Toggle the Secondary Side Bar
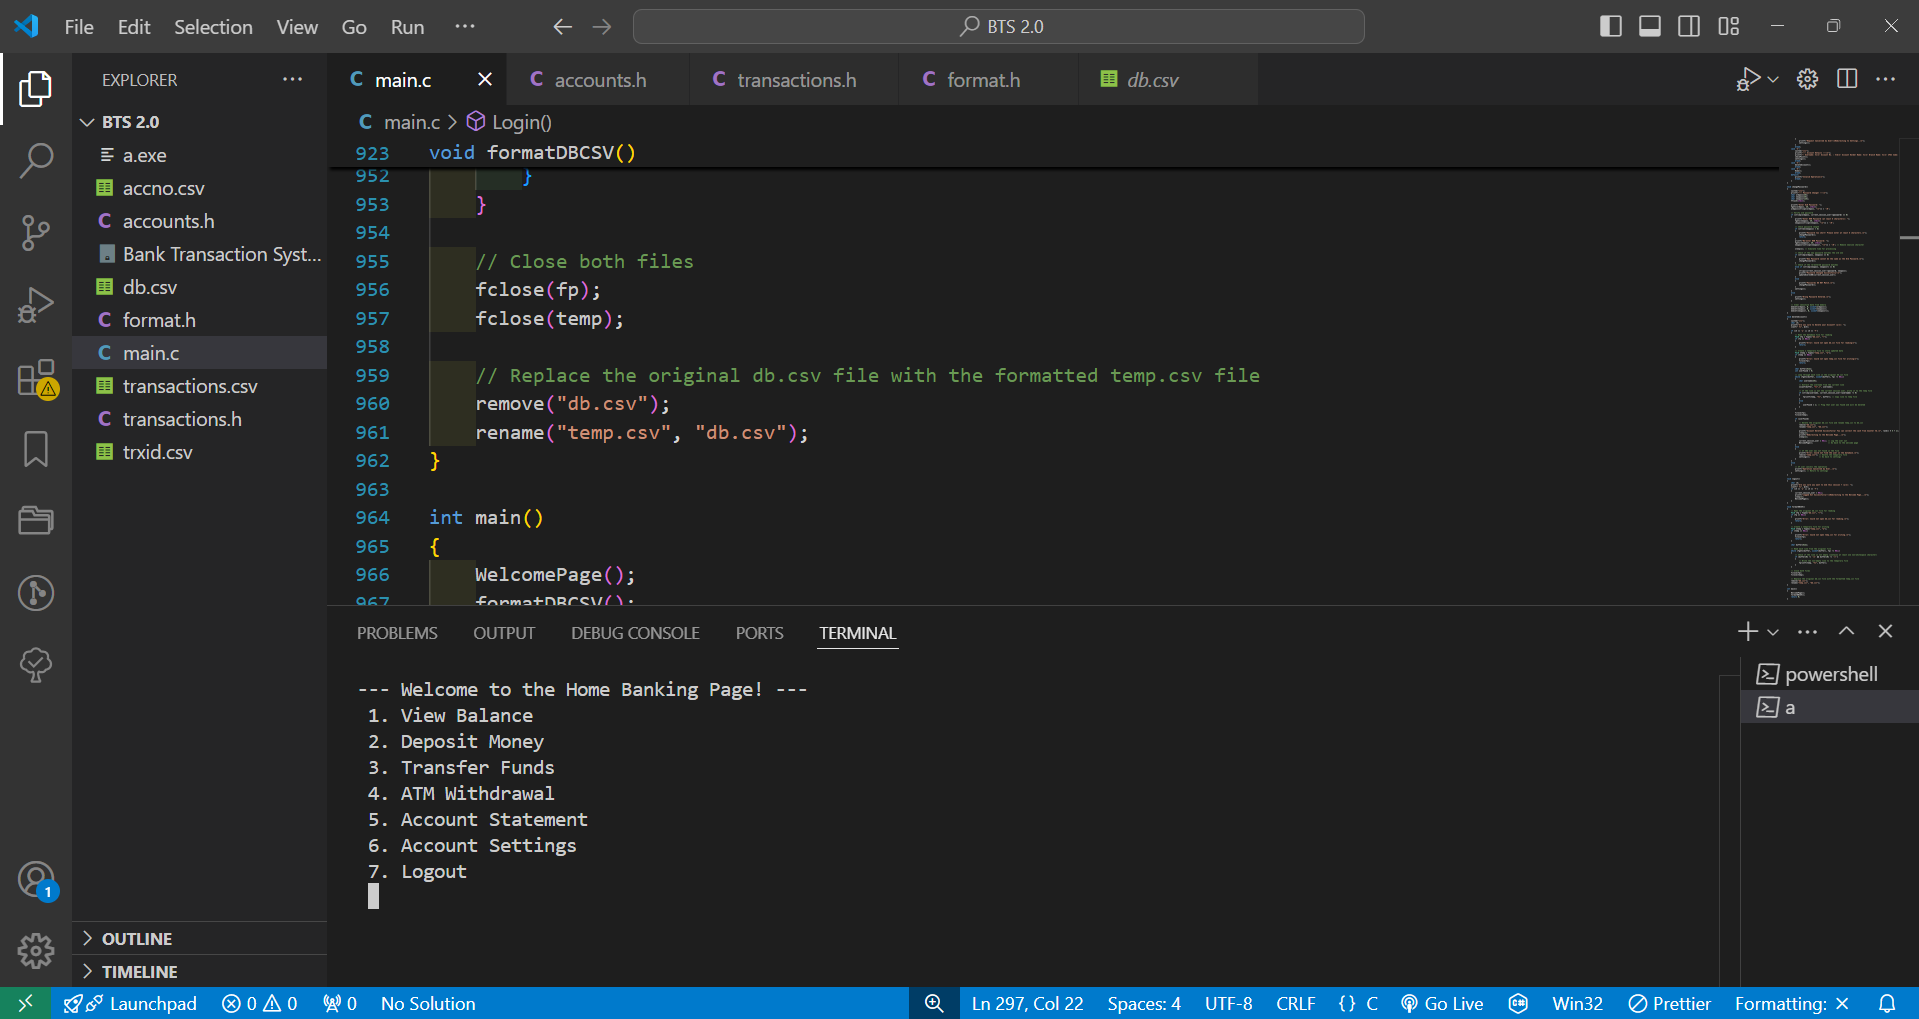The image size is (1919, 1019). 1688,26
